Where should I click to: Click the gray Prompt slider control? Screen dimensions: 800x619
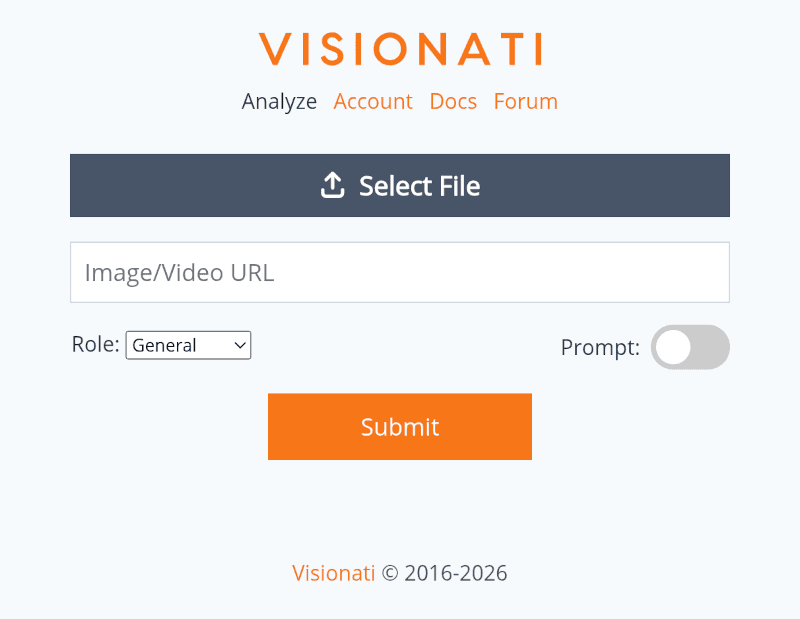pyautogui.click(x=690, y=347)
